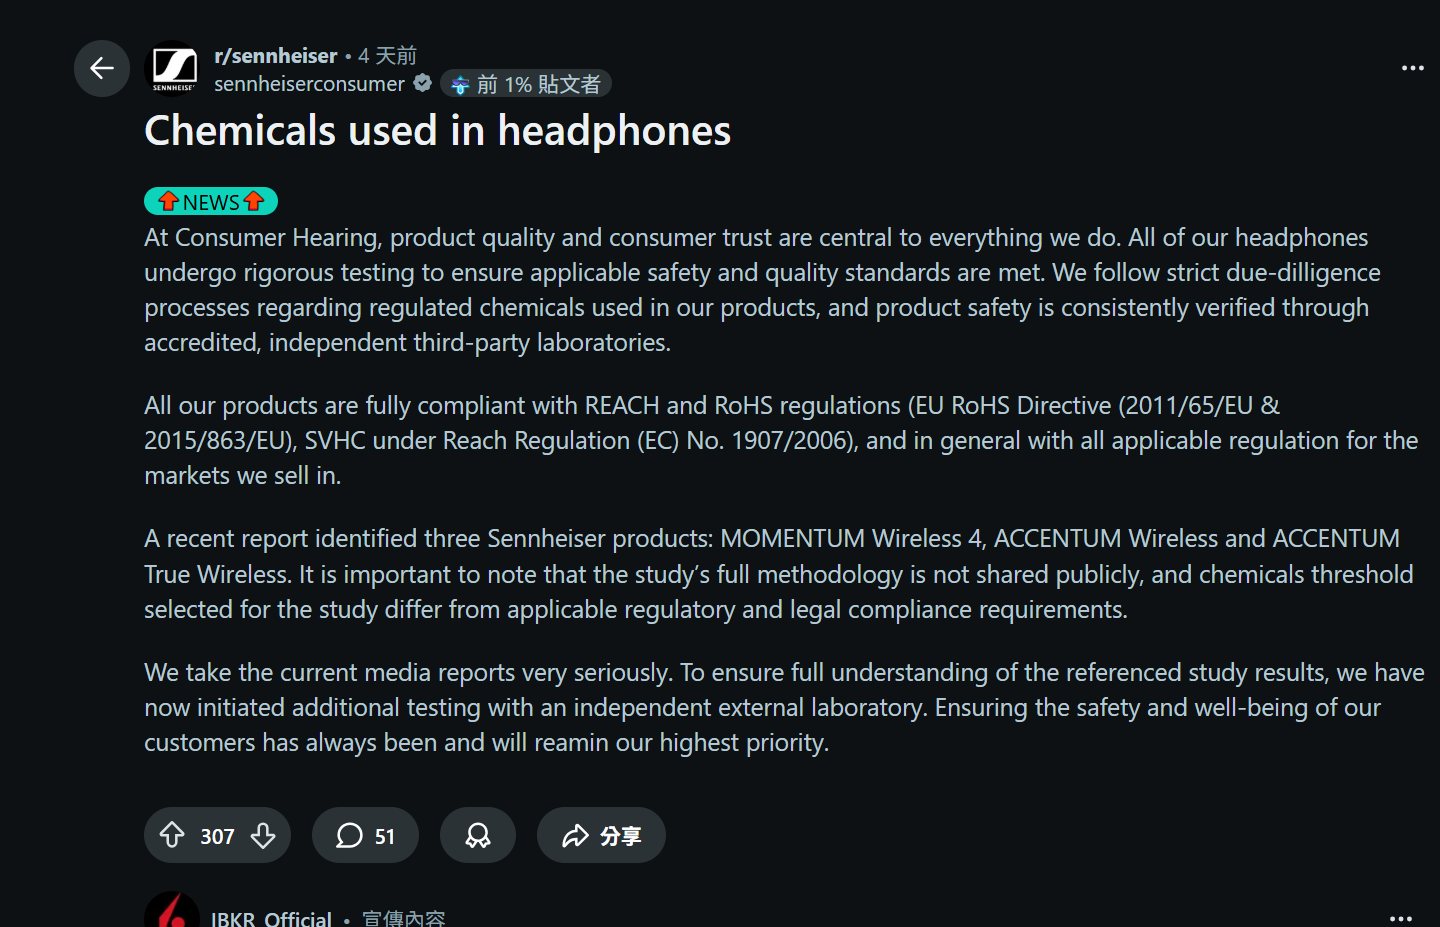Click the verified badge next to sennheiserconsumer
This screenshot has height=927, width=1440.
tap(423, 83)
